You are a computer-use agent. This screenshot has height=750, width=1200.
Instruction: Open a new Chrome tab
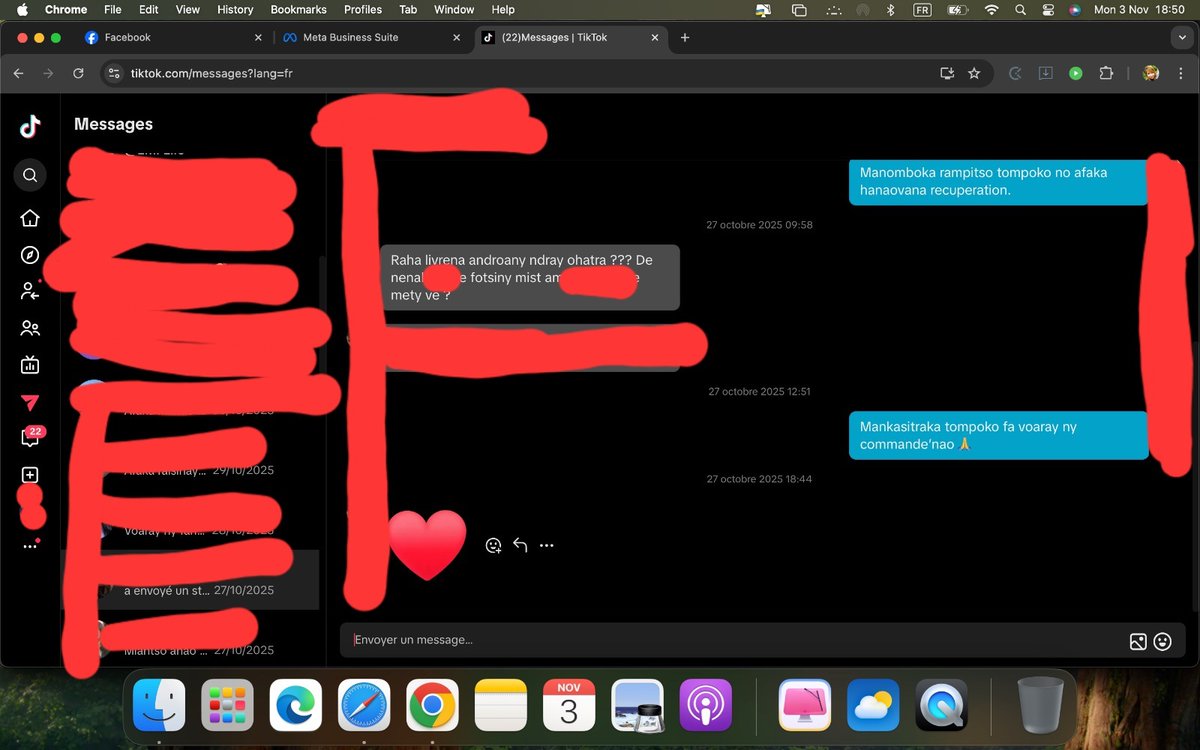pos(685,37)
